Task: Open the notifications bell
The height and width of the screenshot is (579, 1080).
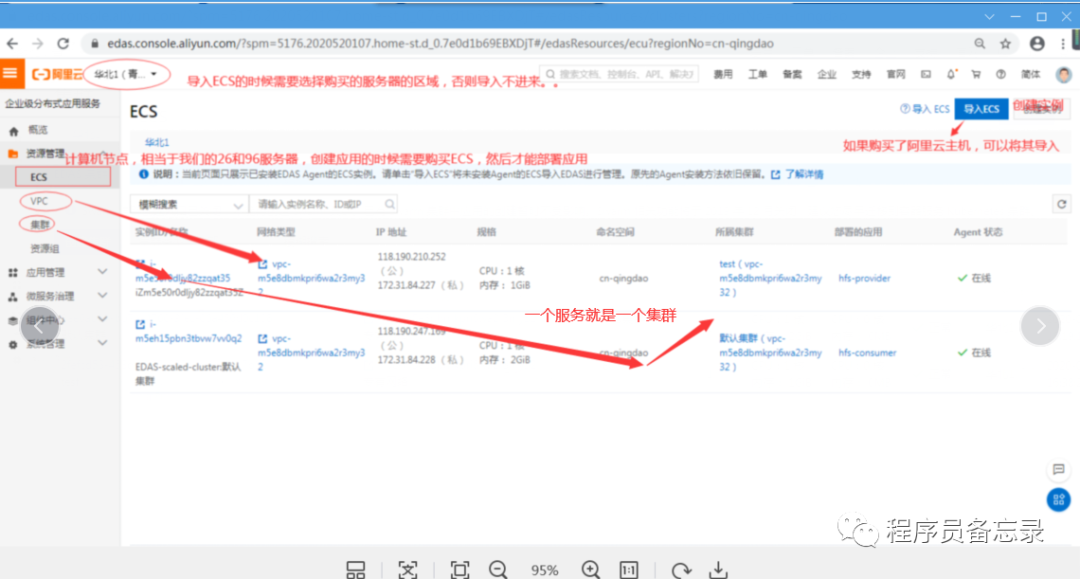Action: (951, 74)
